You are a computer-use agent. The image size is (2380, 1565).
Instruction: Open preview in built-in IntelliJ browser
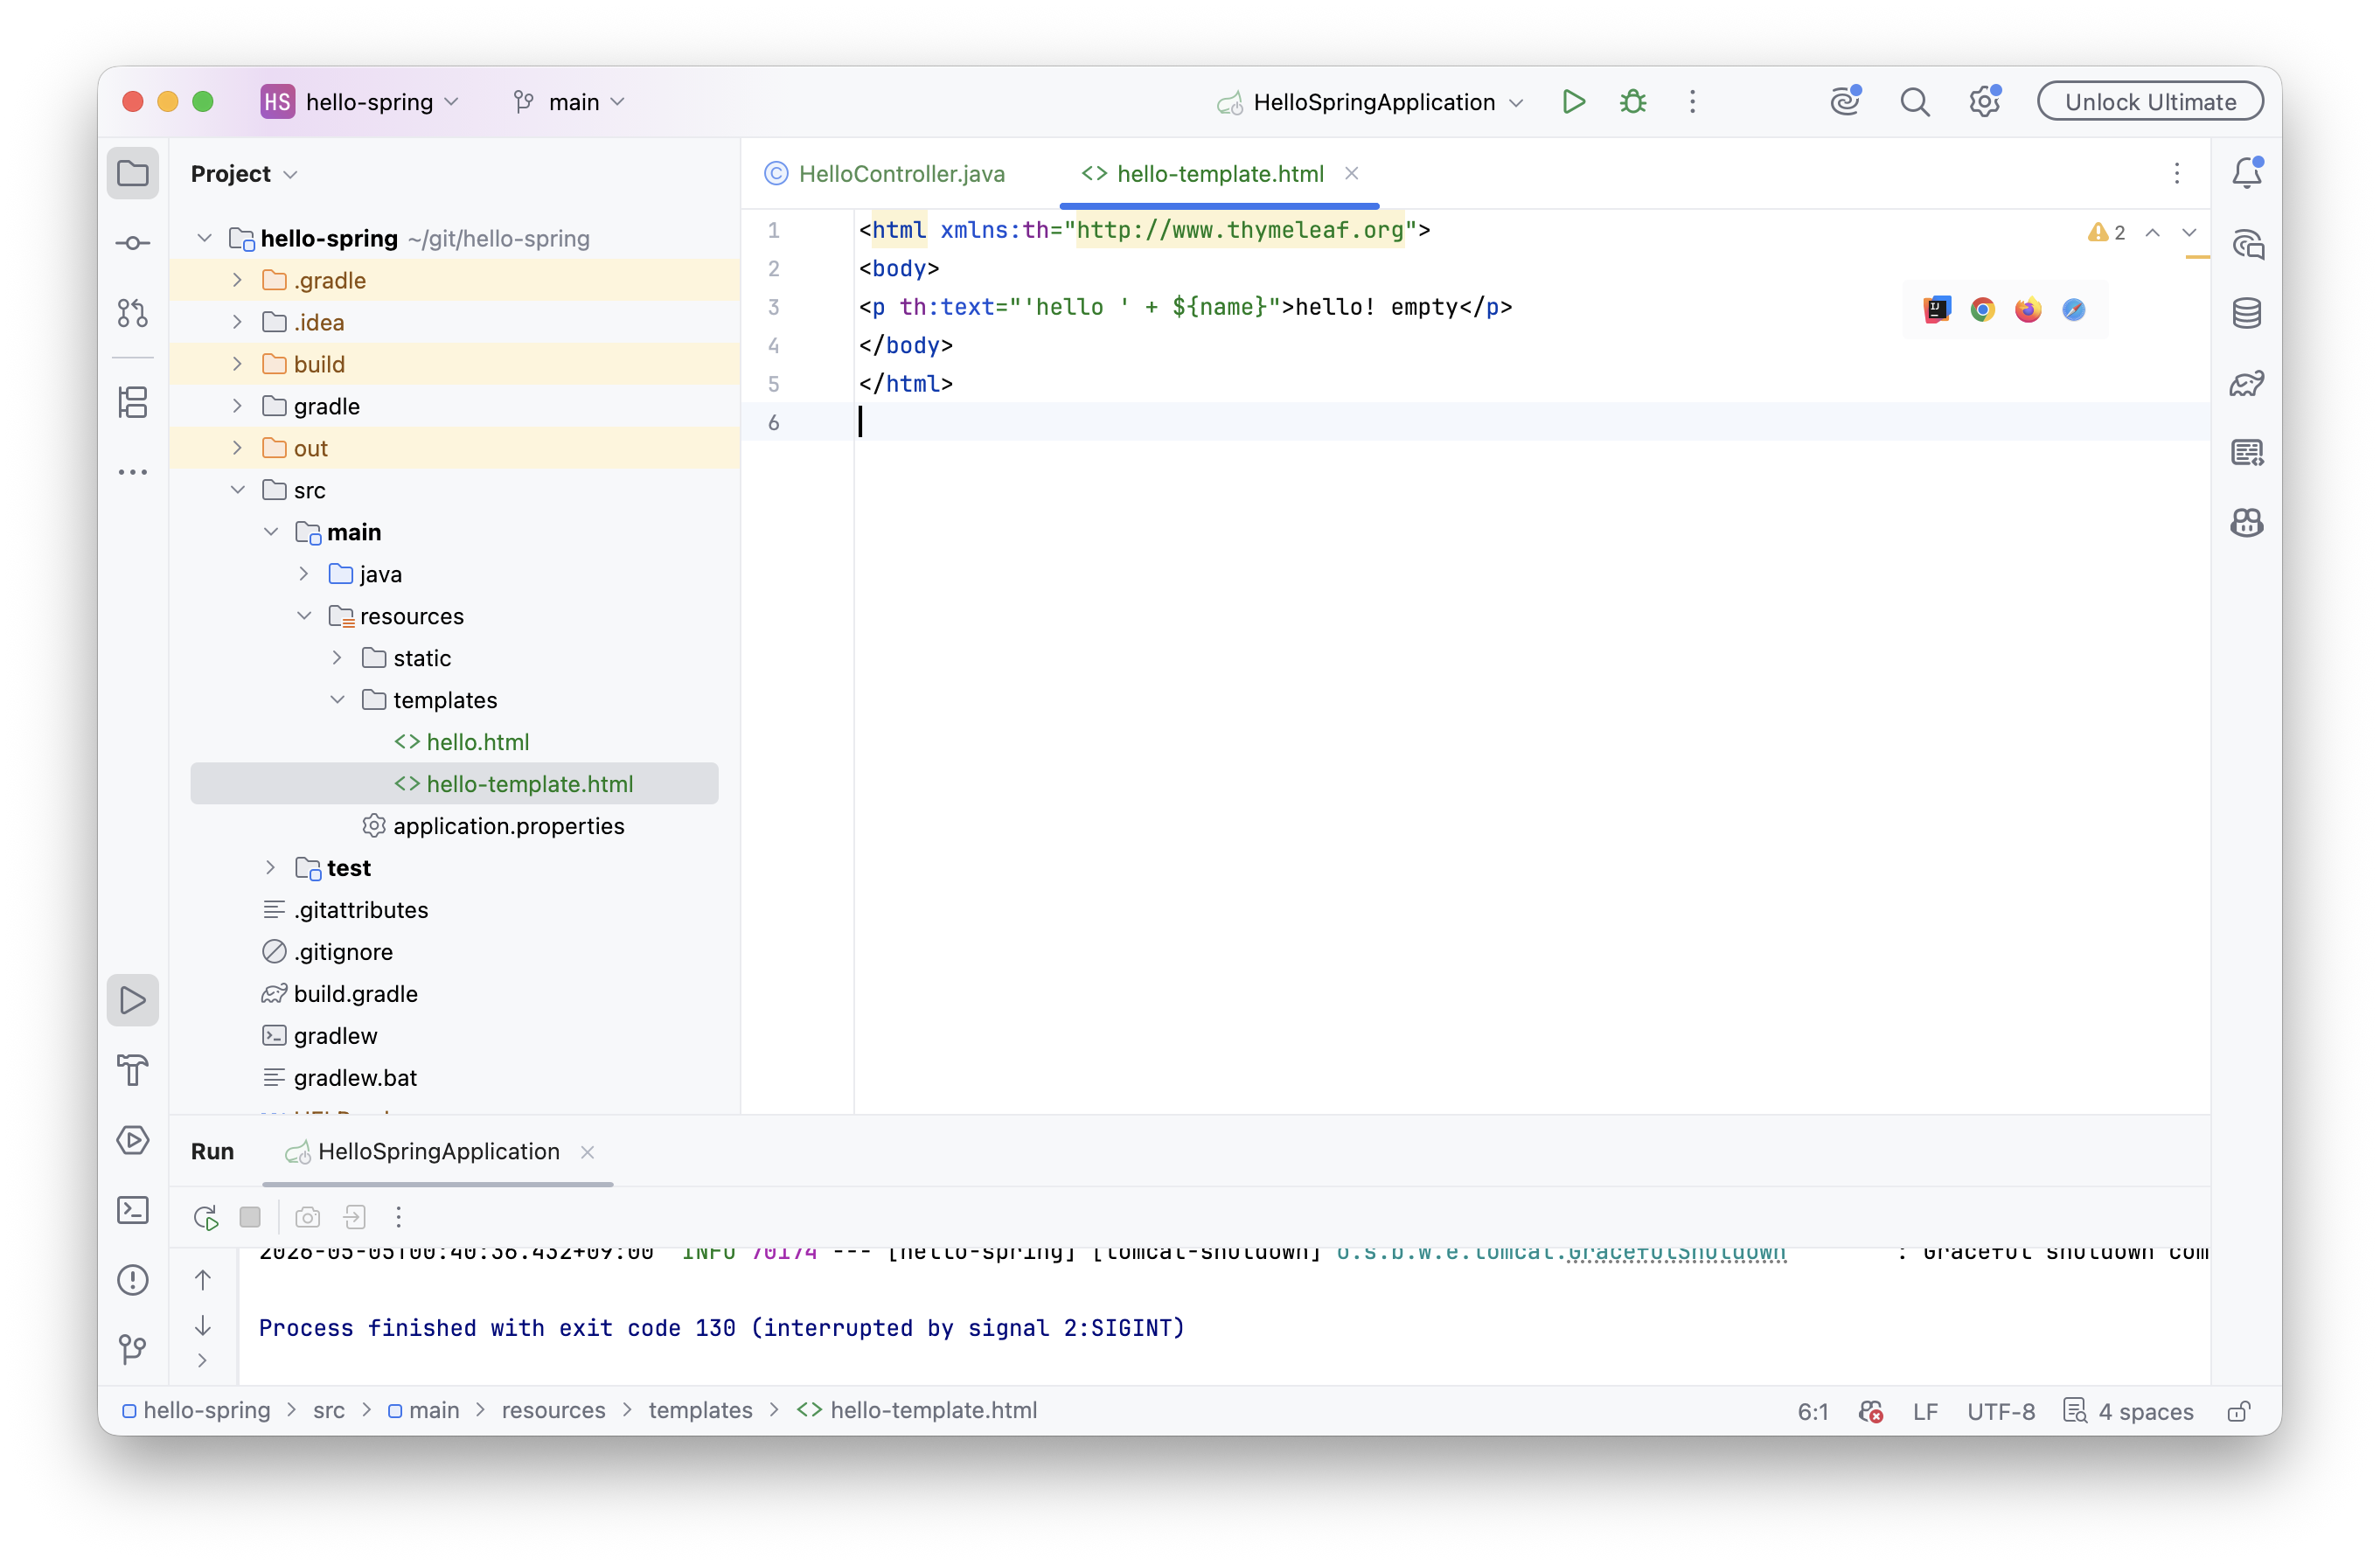point(1937,310)
